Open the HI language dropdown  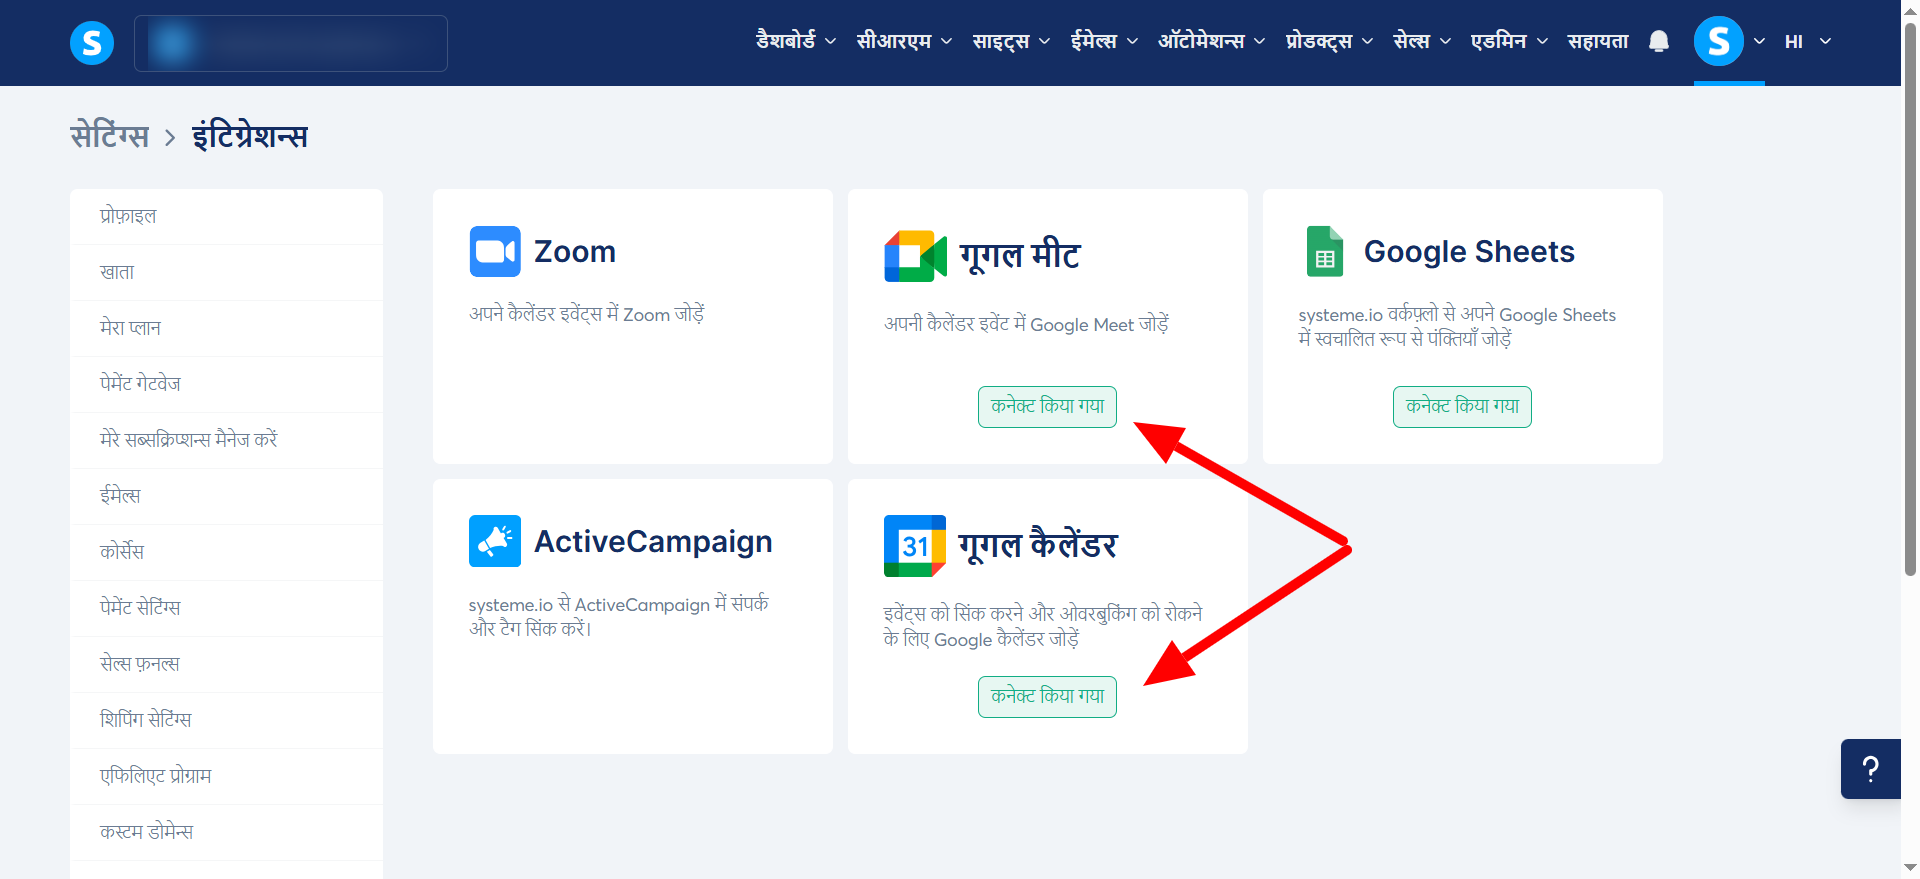pos(1808,42)
